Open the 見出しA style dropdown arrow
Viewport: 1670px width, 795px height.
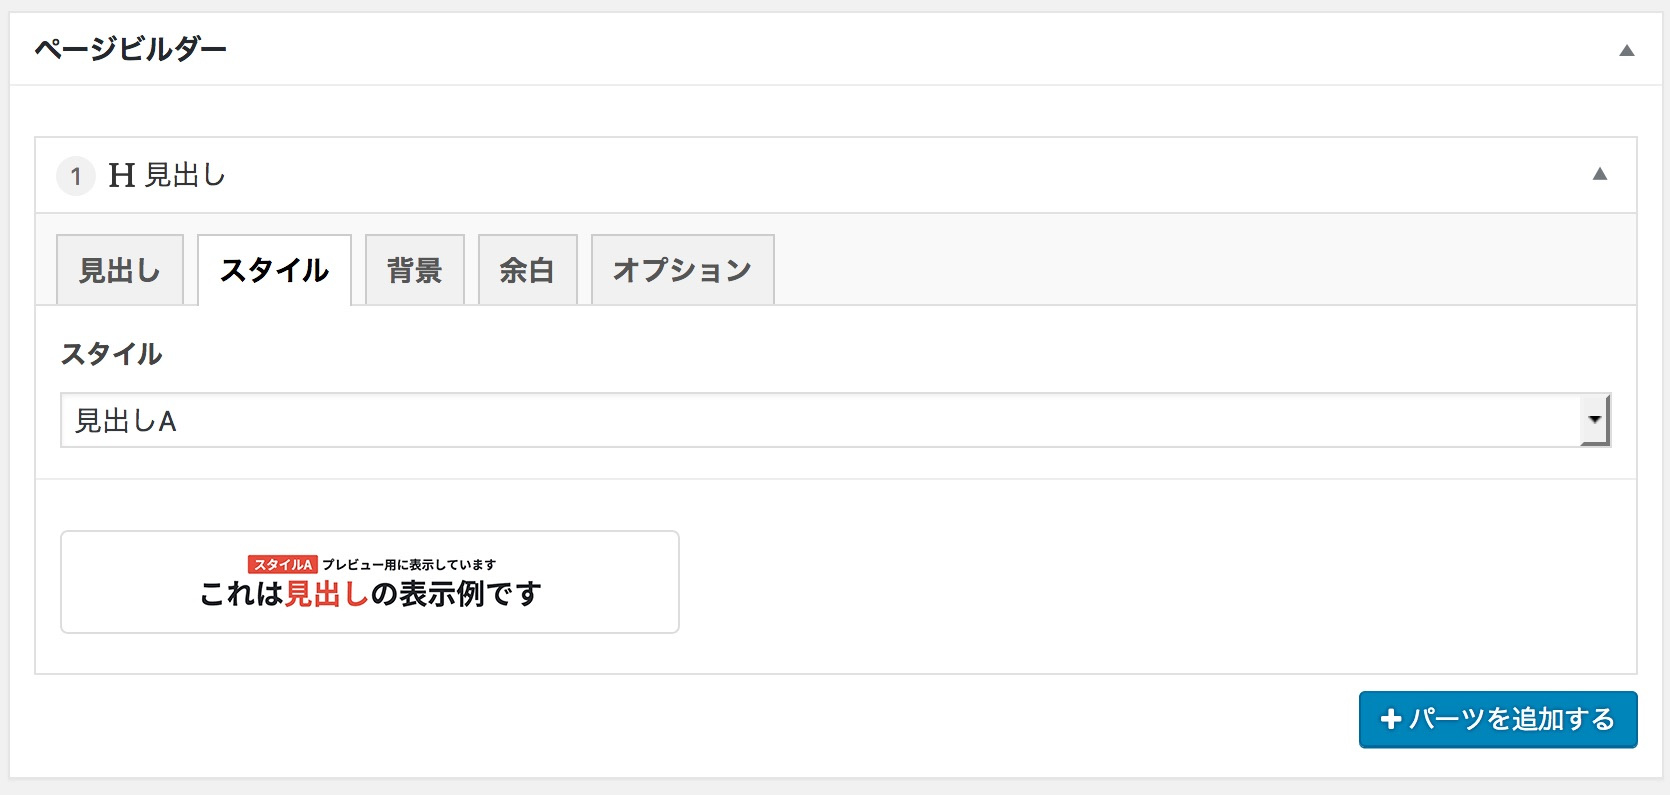pos(1595,420)
